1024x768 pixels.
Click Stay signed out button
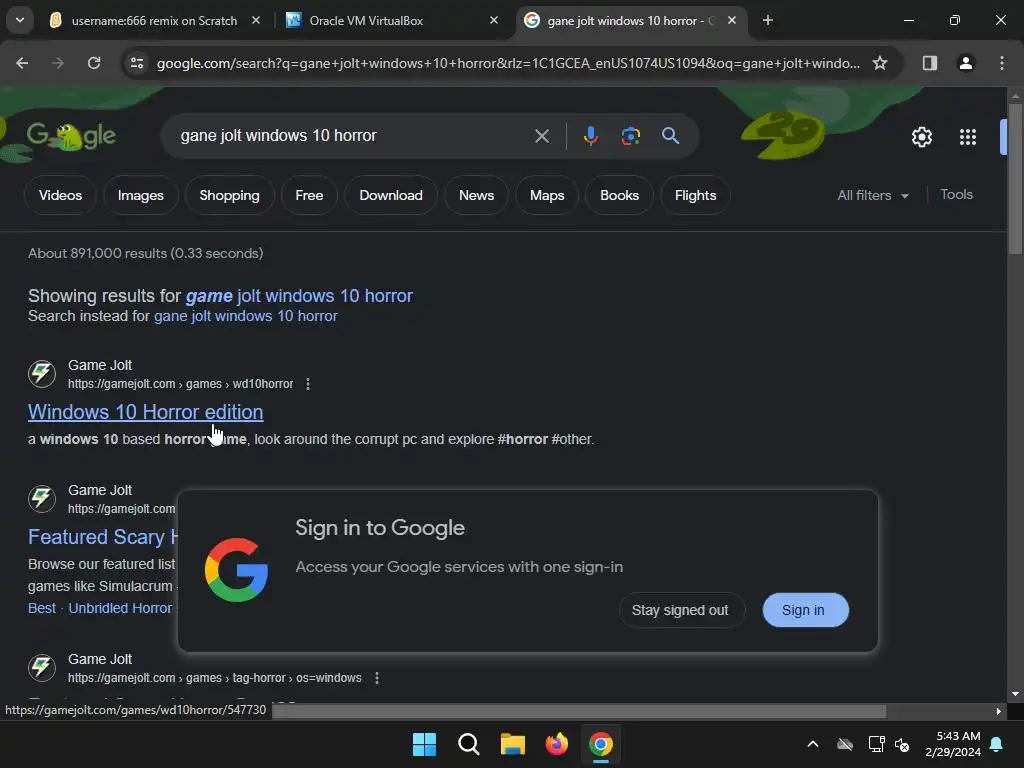click(680, 610)
